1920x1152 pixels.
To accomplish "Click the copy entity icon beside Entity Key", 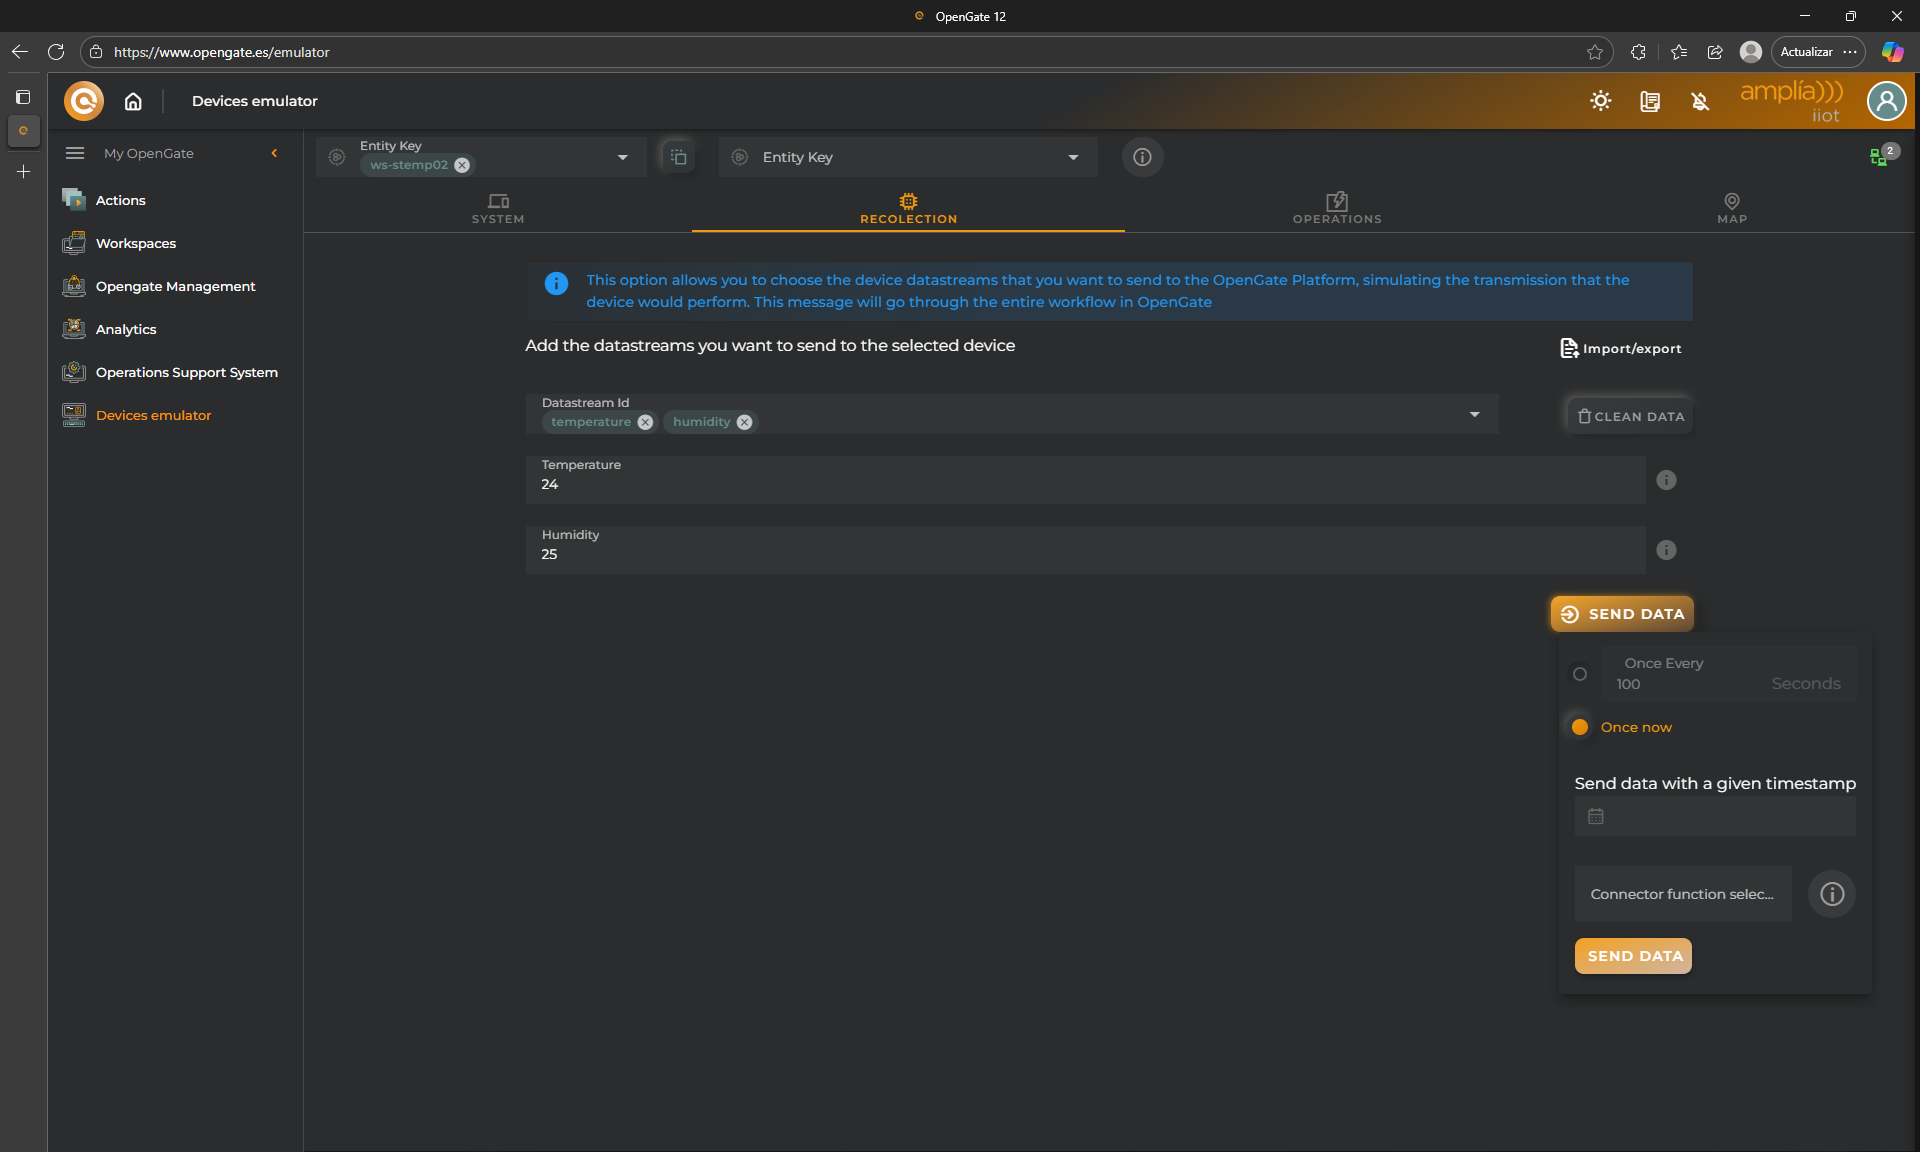I will tap(678, 157).
